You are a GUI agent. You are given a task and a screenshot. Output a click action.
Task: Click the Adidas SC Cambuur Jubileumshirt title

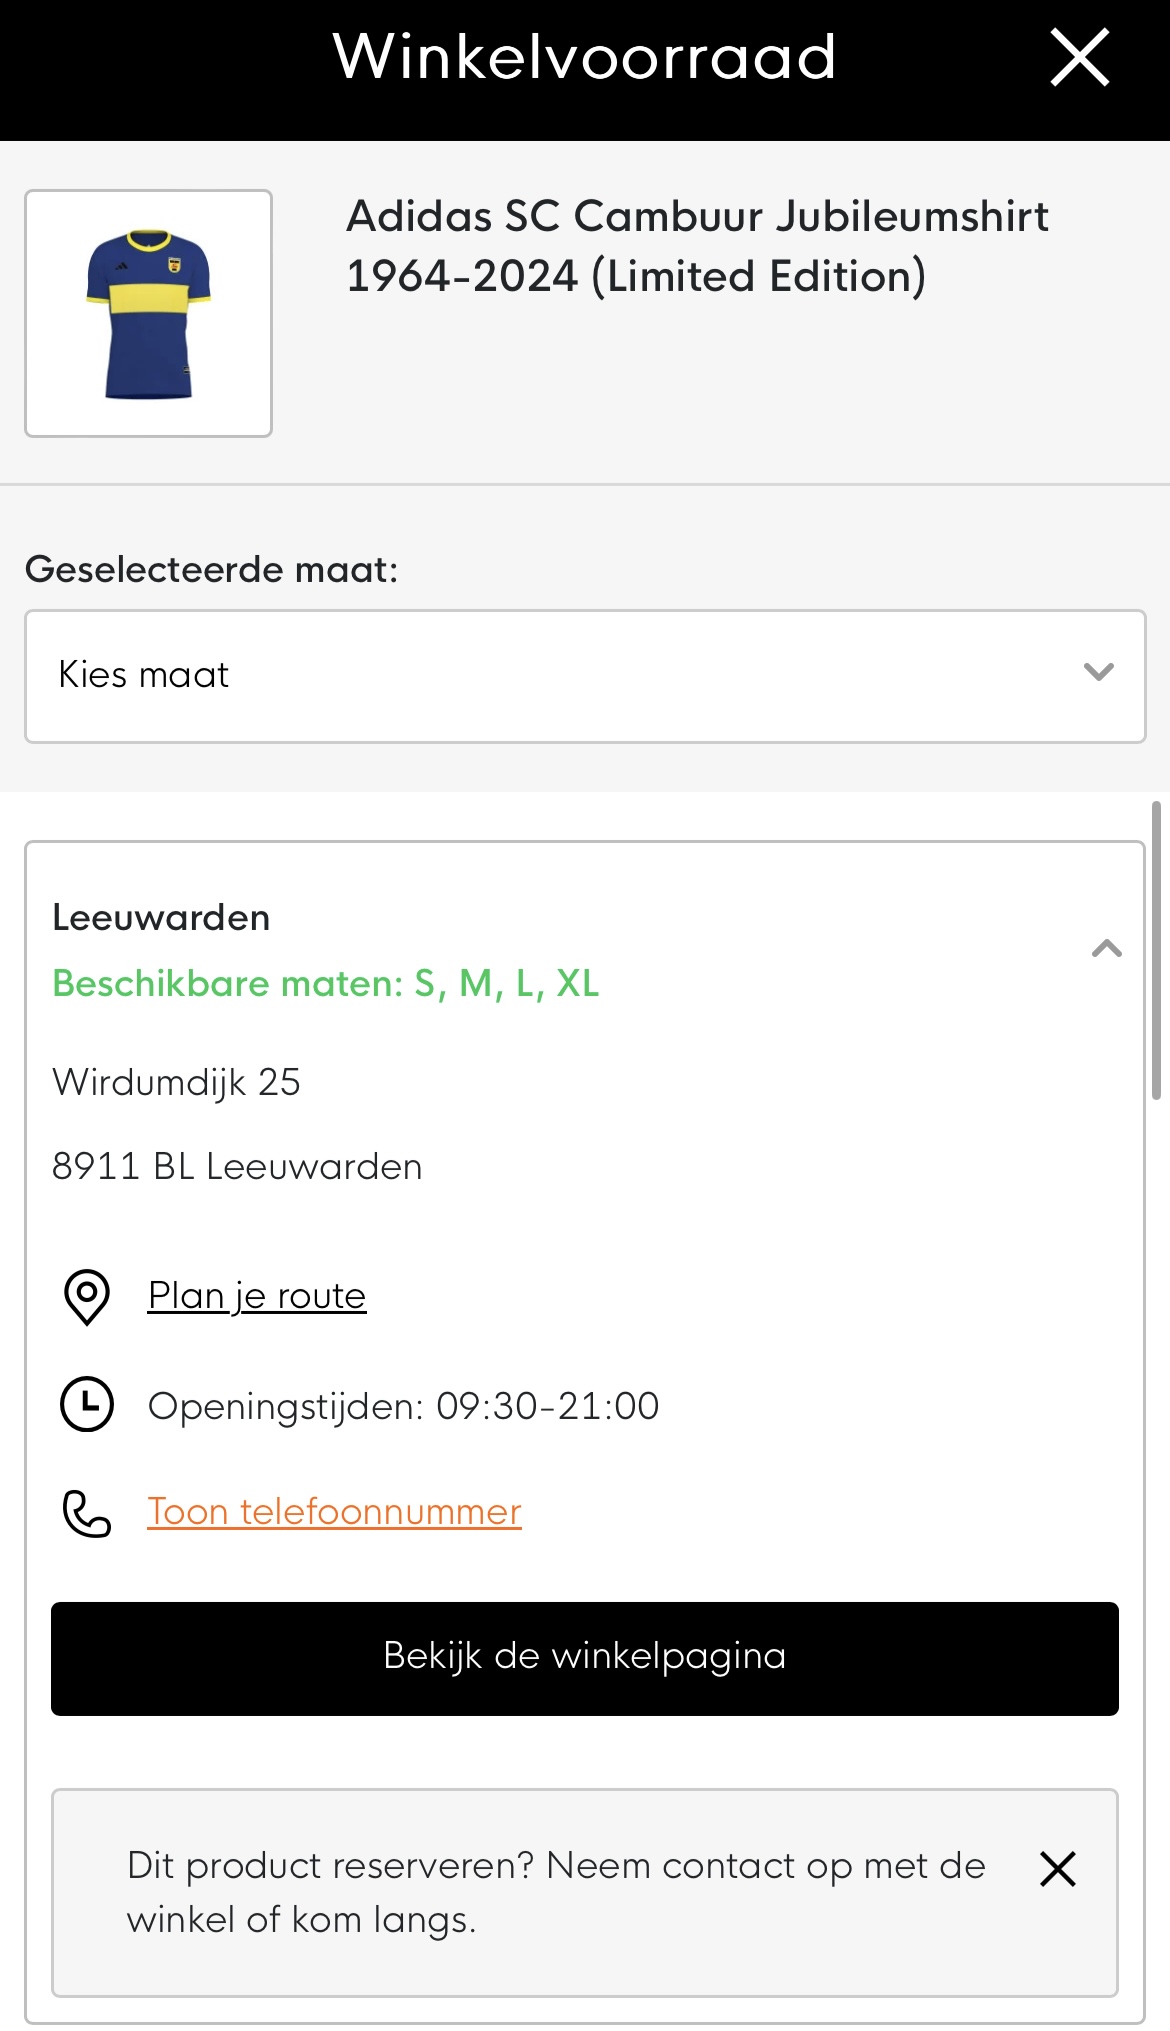[697, 246]
